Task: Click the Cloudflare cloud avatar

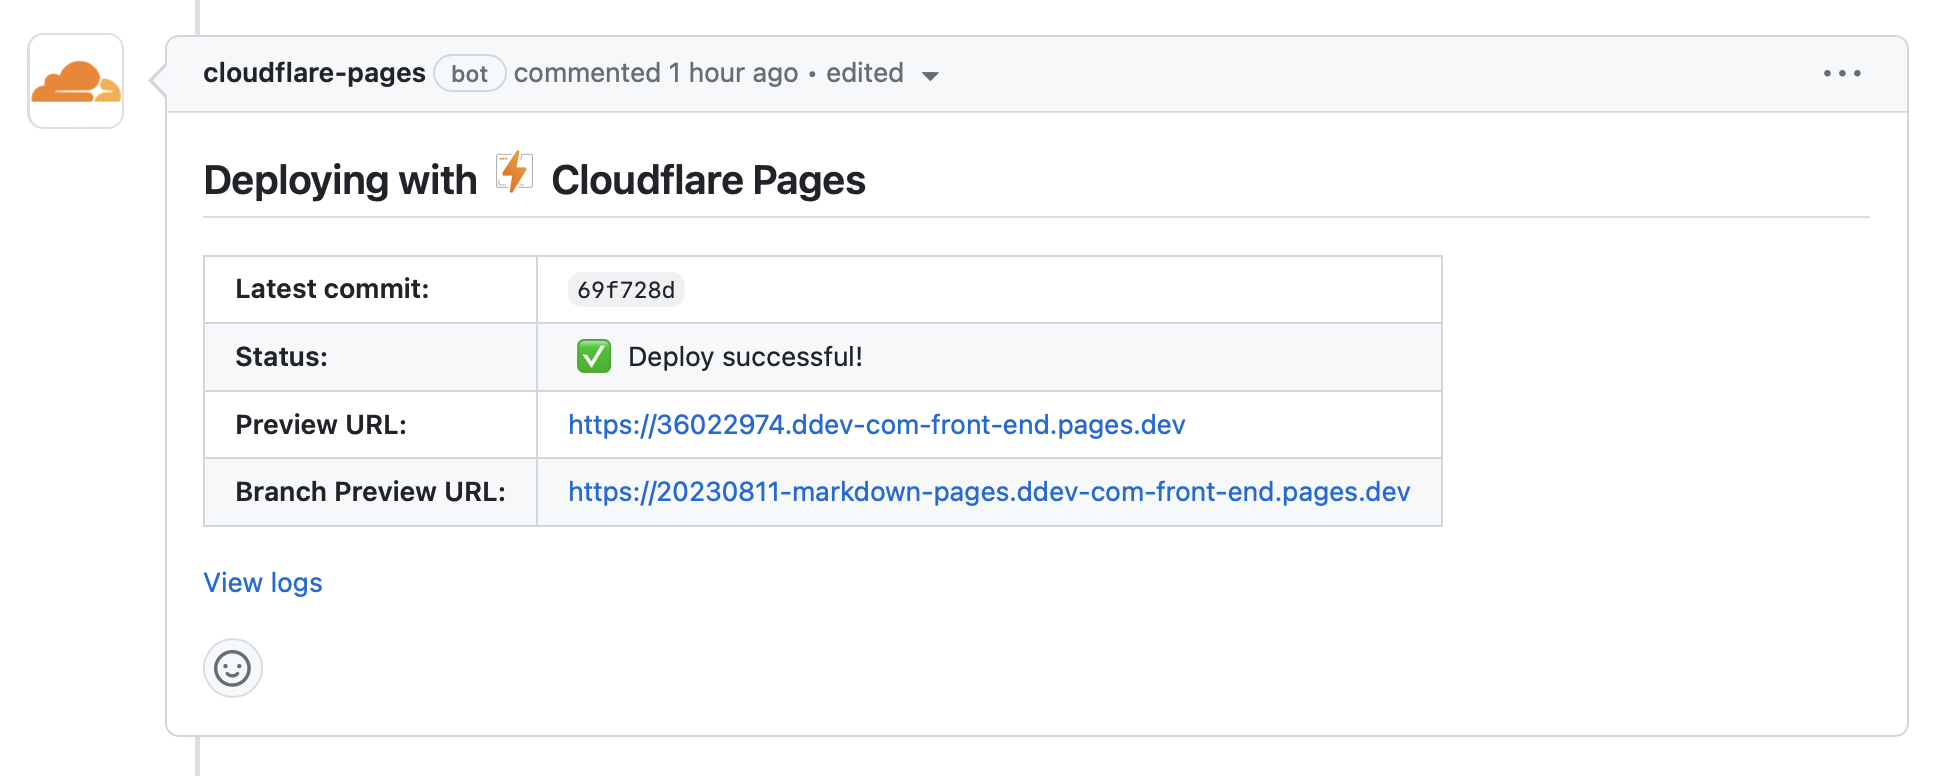Action: pyautogui.click(x=76, y=81)
